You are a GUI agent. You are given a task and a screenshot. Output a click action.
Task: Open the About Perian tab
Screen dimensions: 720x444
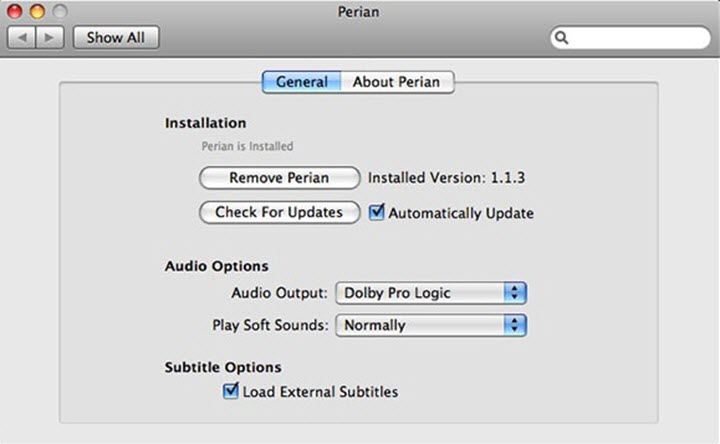point(398,82)
